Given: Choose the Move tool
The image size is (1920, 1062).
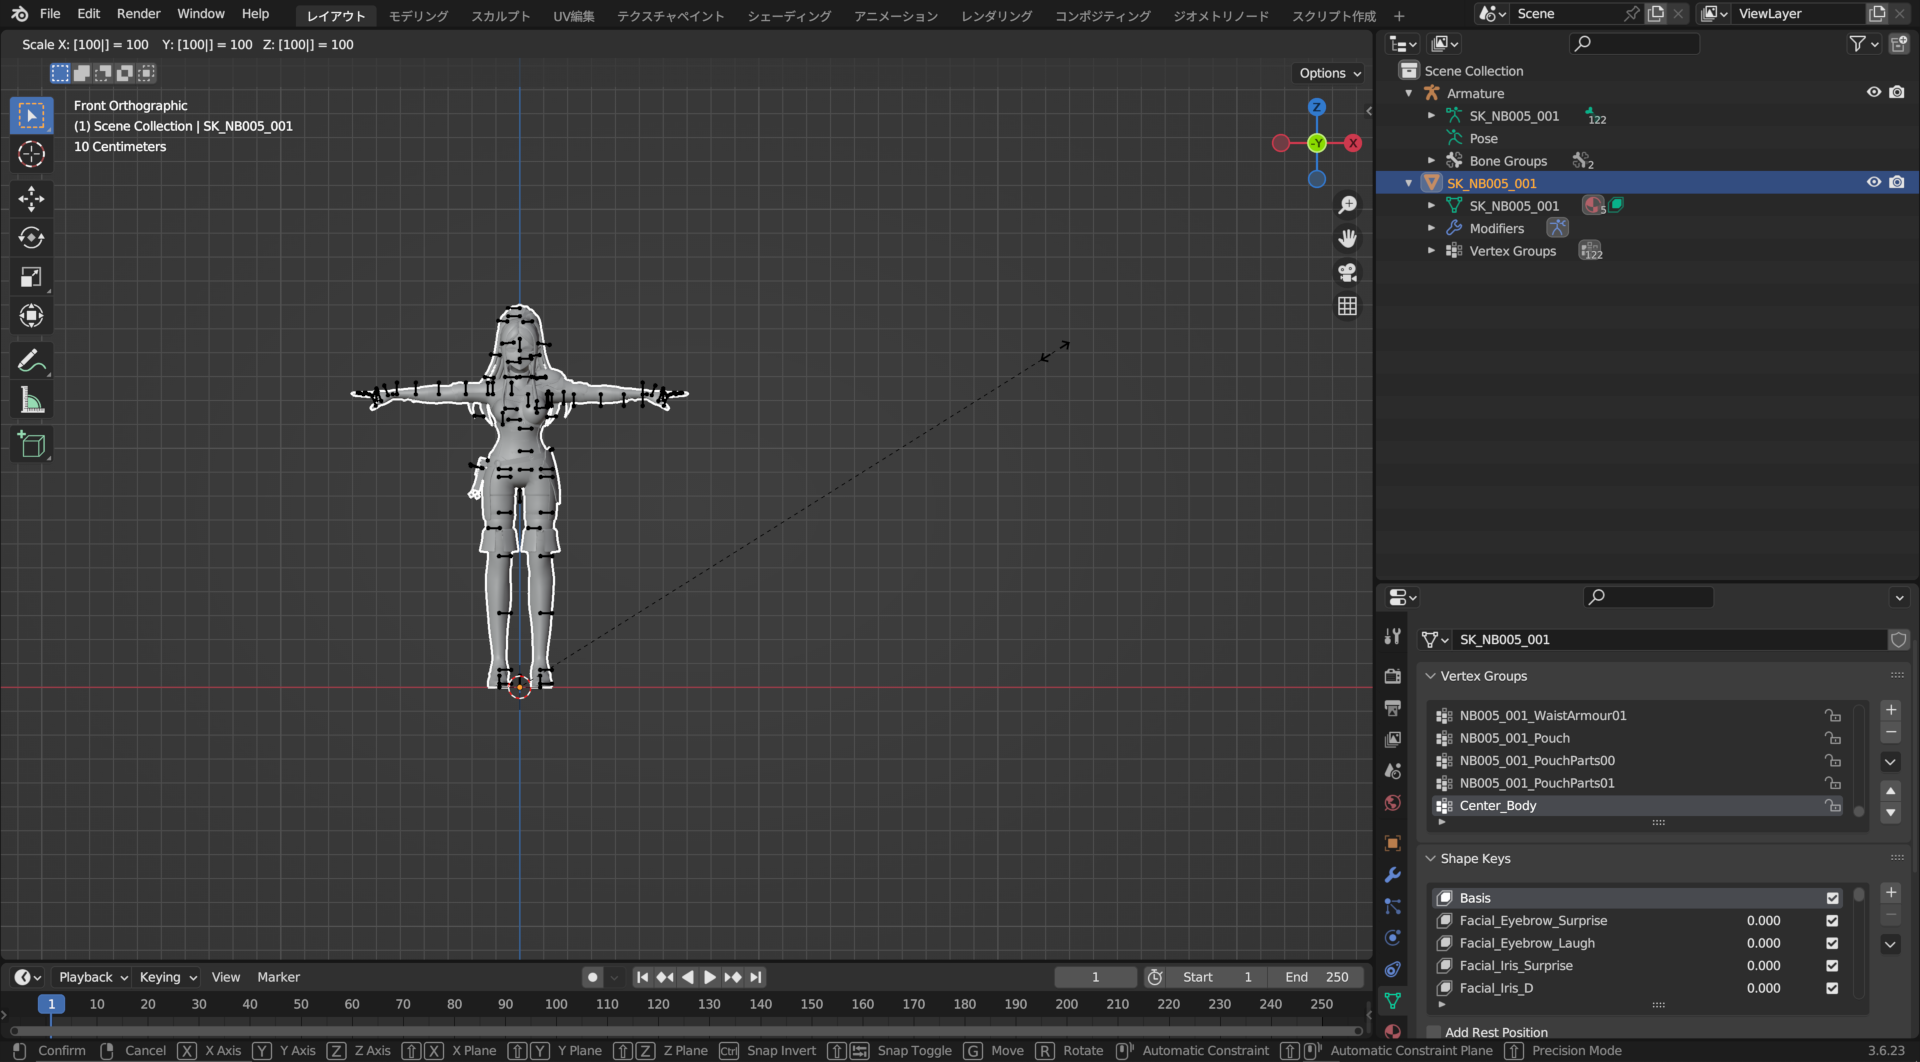Looking at the screenshot, I should 32,199.
